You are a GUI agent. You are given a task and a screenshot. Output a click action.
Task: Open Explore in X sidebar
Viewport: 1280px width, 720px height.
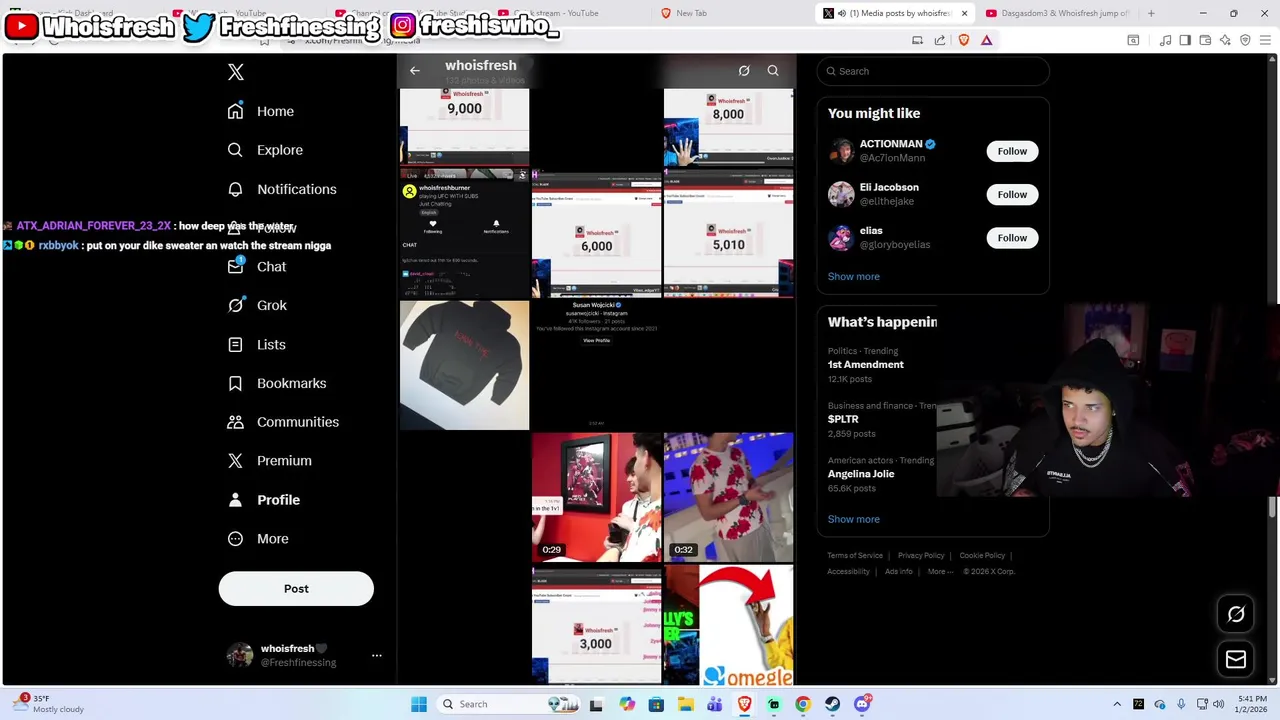pyautogui.click(x=265, y=150)
